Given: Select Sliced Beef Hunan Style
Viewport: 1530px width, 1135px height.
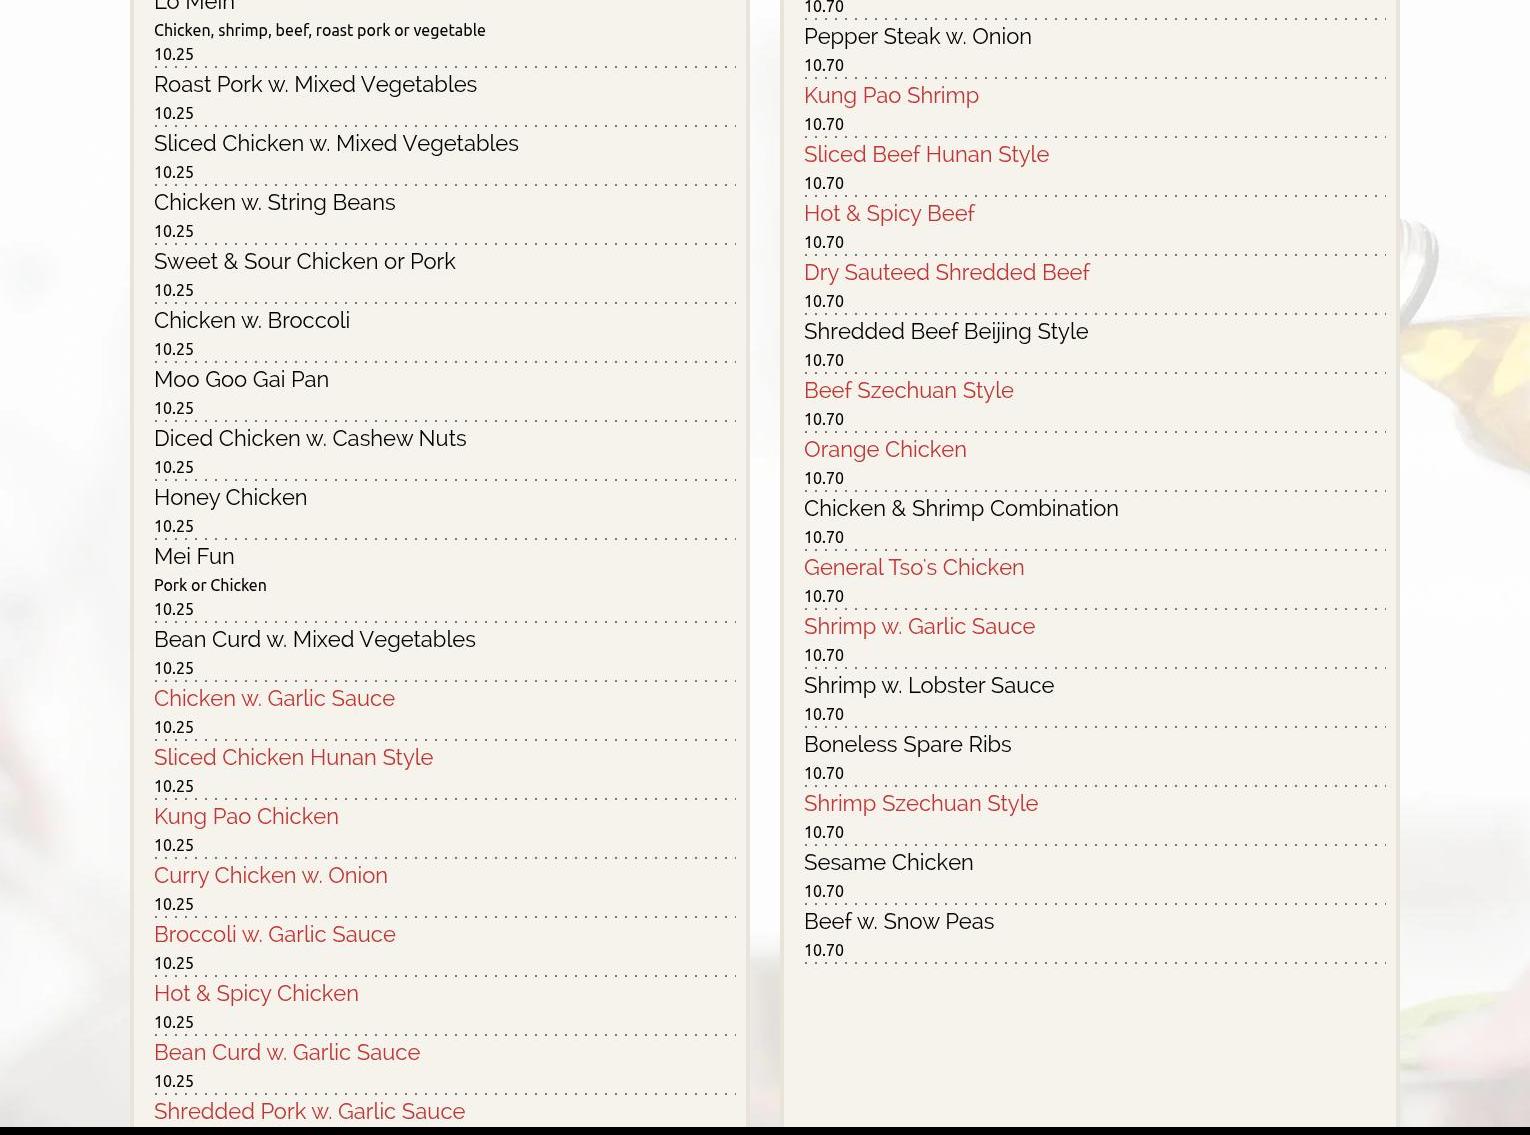Looking at the screenshot, I should point(925,155).
